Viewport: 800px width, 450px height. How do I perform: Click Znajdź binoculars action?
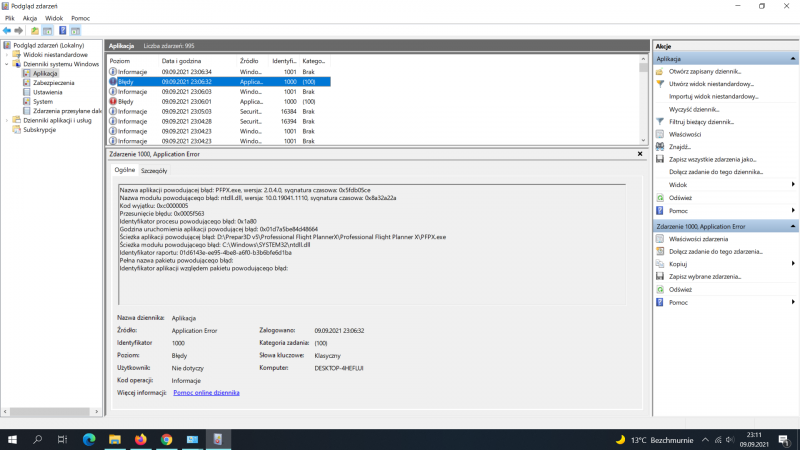pyautogui.click(x=680, y=147)
